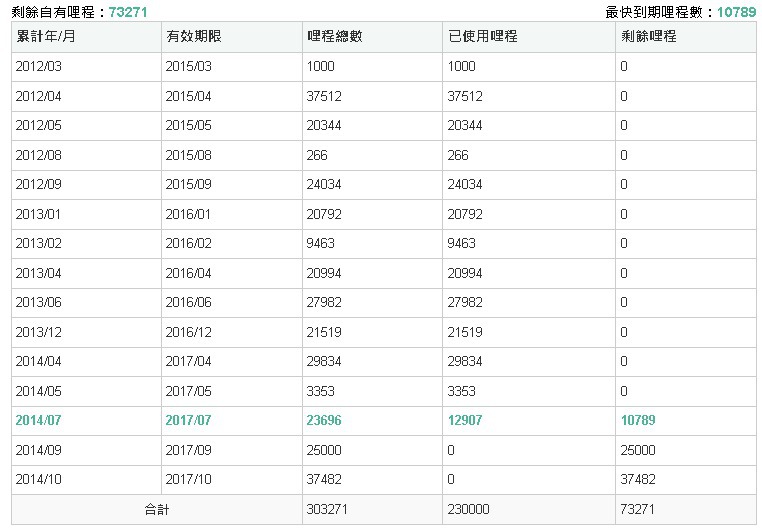
Task: Click total mileage 37482 in 2014/10 row
Action: [x=324, y=479]
